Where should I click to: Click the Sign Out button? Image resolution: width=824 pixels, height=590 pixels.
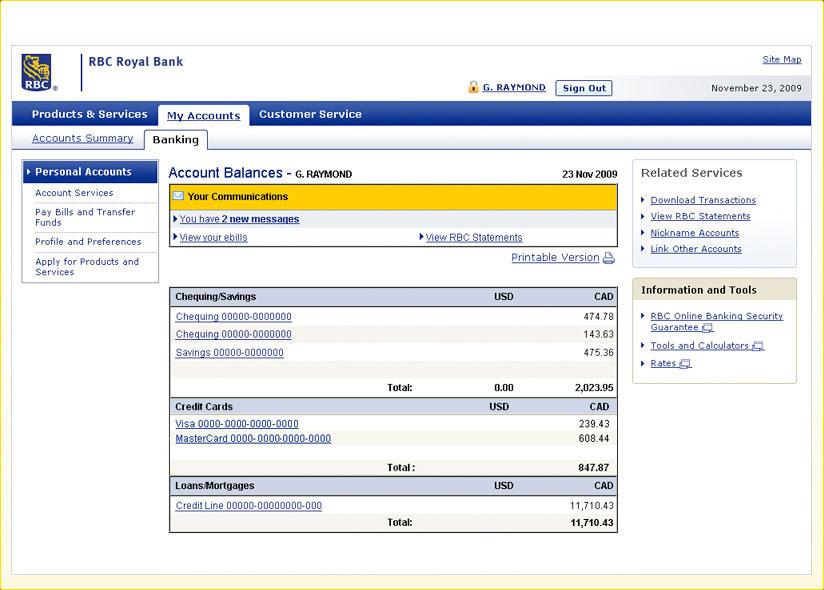(x=584, y=88)
